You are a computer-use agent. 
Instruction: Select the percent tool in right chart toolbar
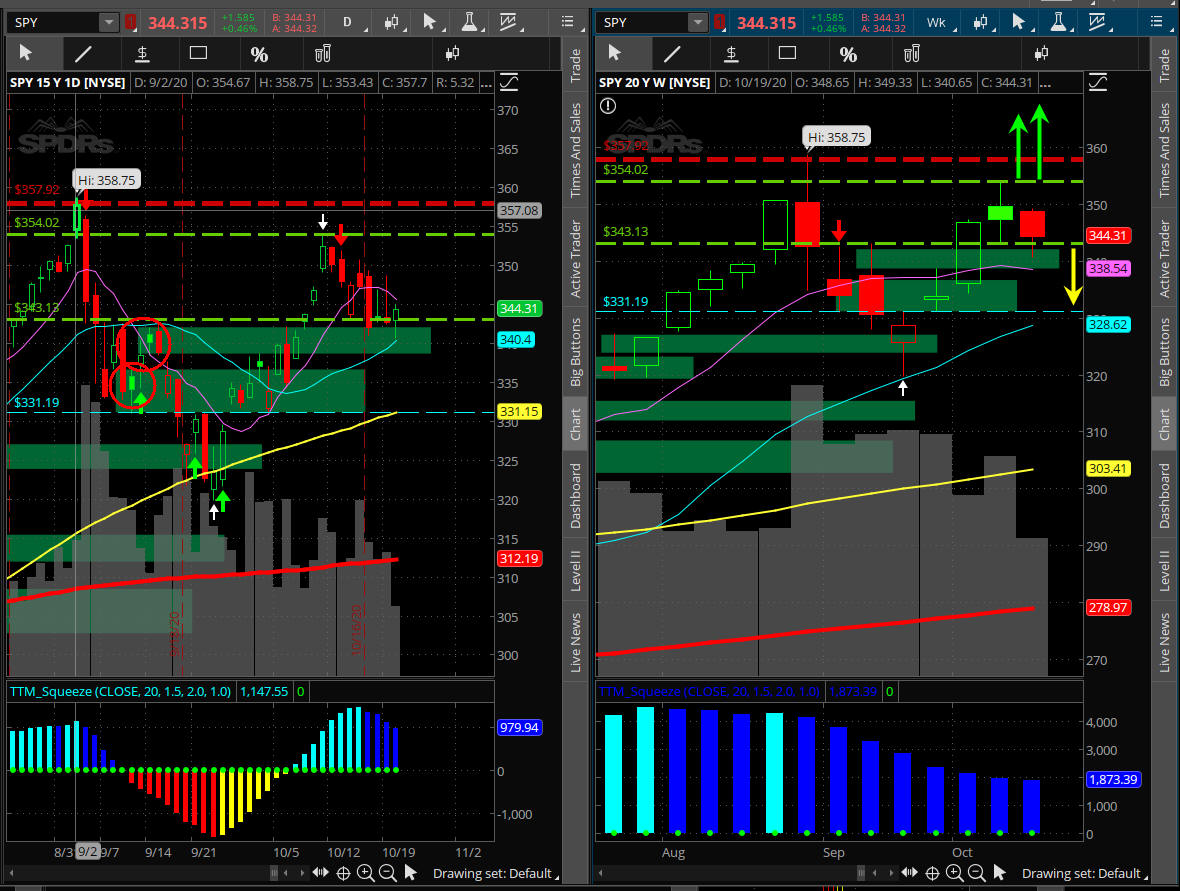848,54
